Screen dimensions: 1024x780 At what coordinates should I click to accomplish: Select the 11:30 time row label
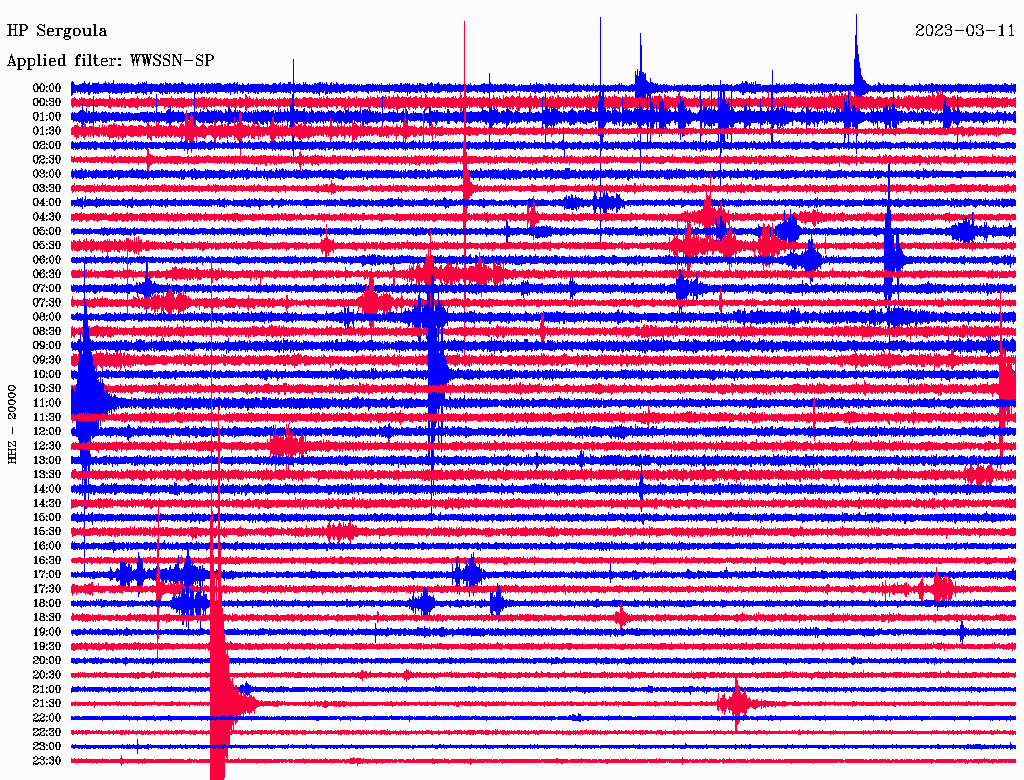coord(47,417)
